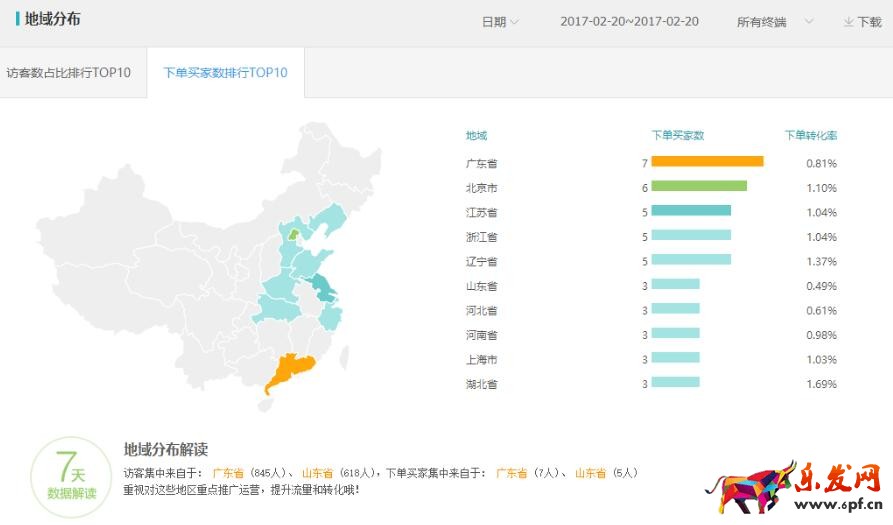
Task: Click the 下单买家数 column header
Action: 678,135
